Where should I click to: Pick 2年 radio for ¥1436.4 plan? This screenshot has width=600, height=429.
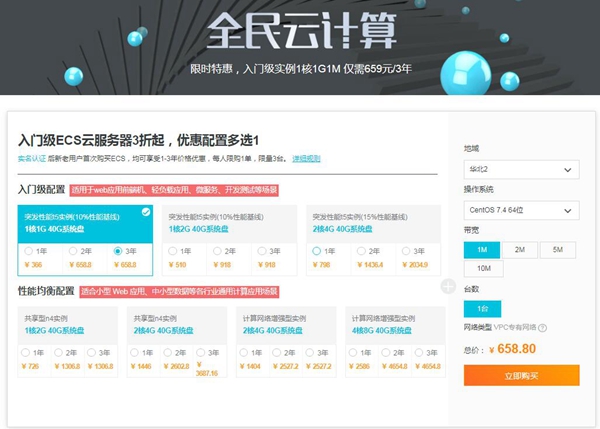361,251
